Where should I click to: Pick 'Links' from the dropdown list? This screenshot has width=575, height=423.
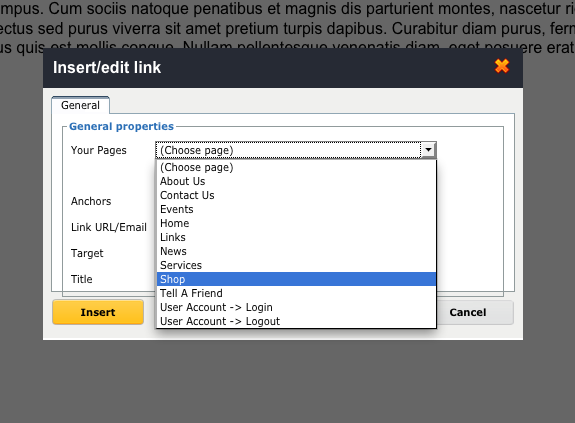tap(296, 237)
